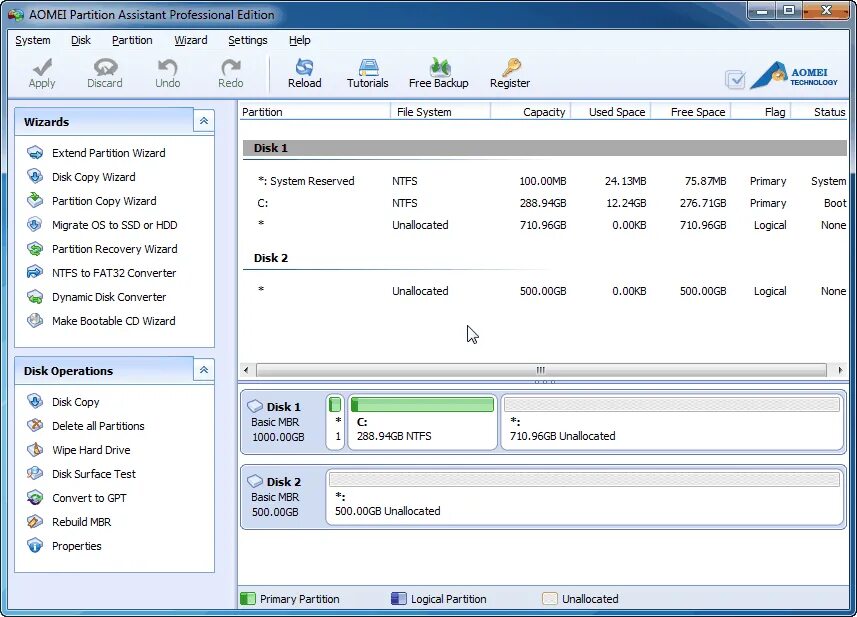Click the Discard toolbar icon
The width and height of the screenshot is (857, 617).
tap(105, 67)
